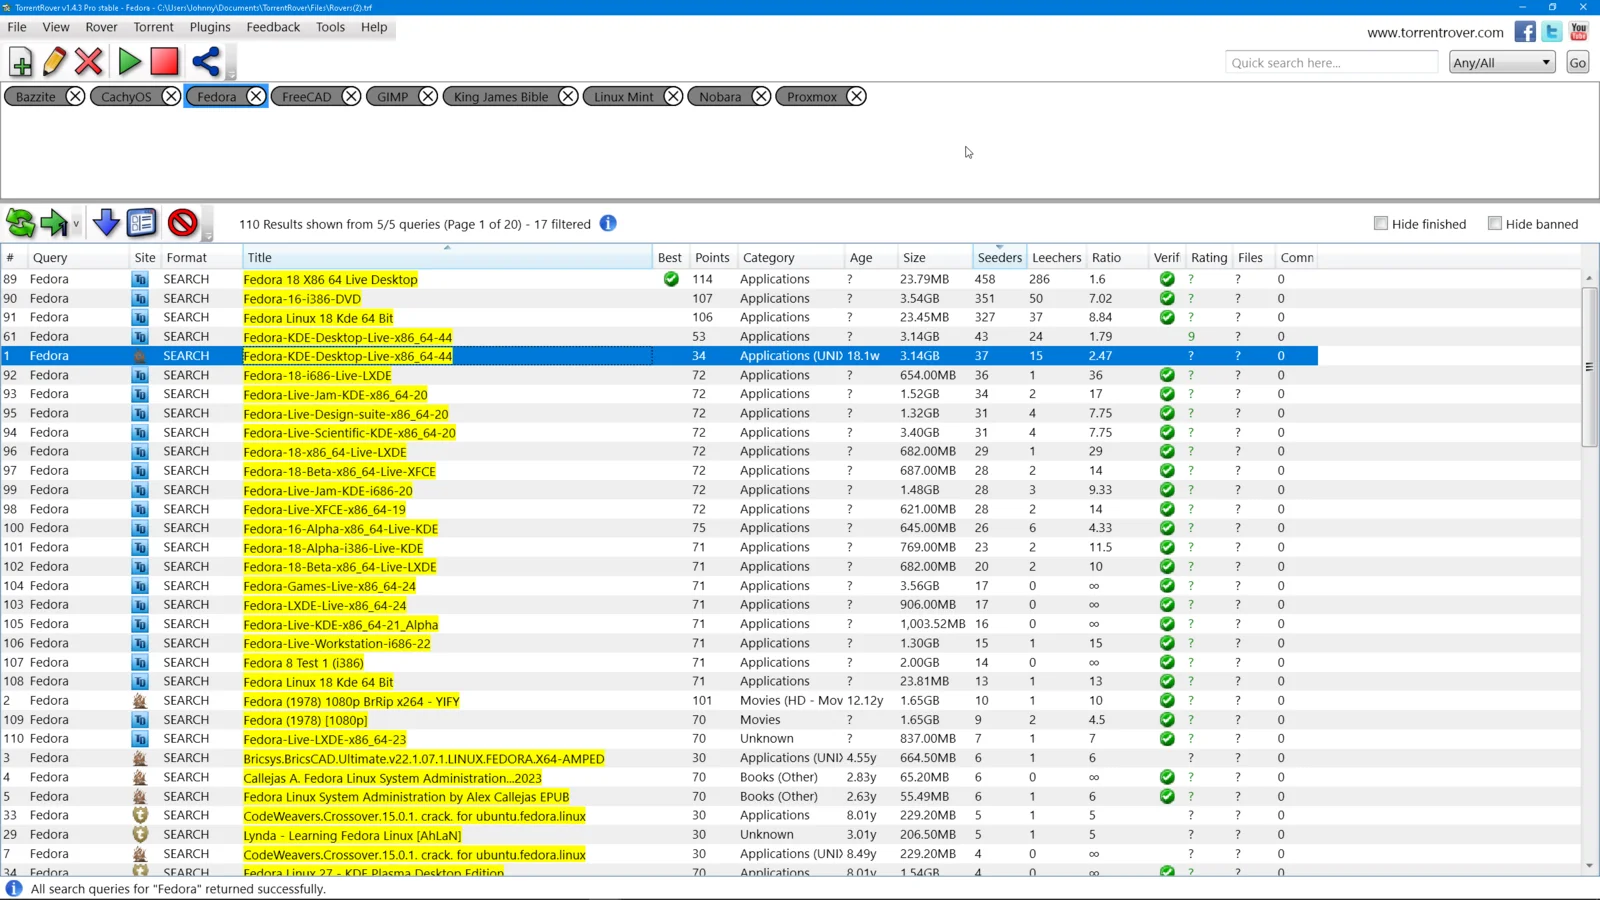Click site icon of Bricsys.BricsCAD row

tap(140, 758)
